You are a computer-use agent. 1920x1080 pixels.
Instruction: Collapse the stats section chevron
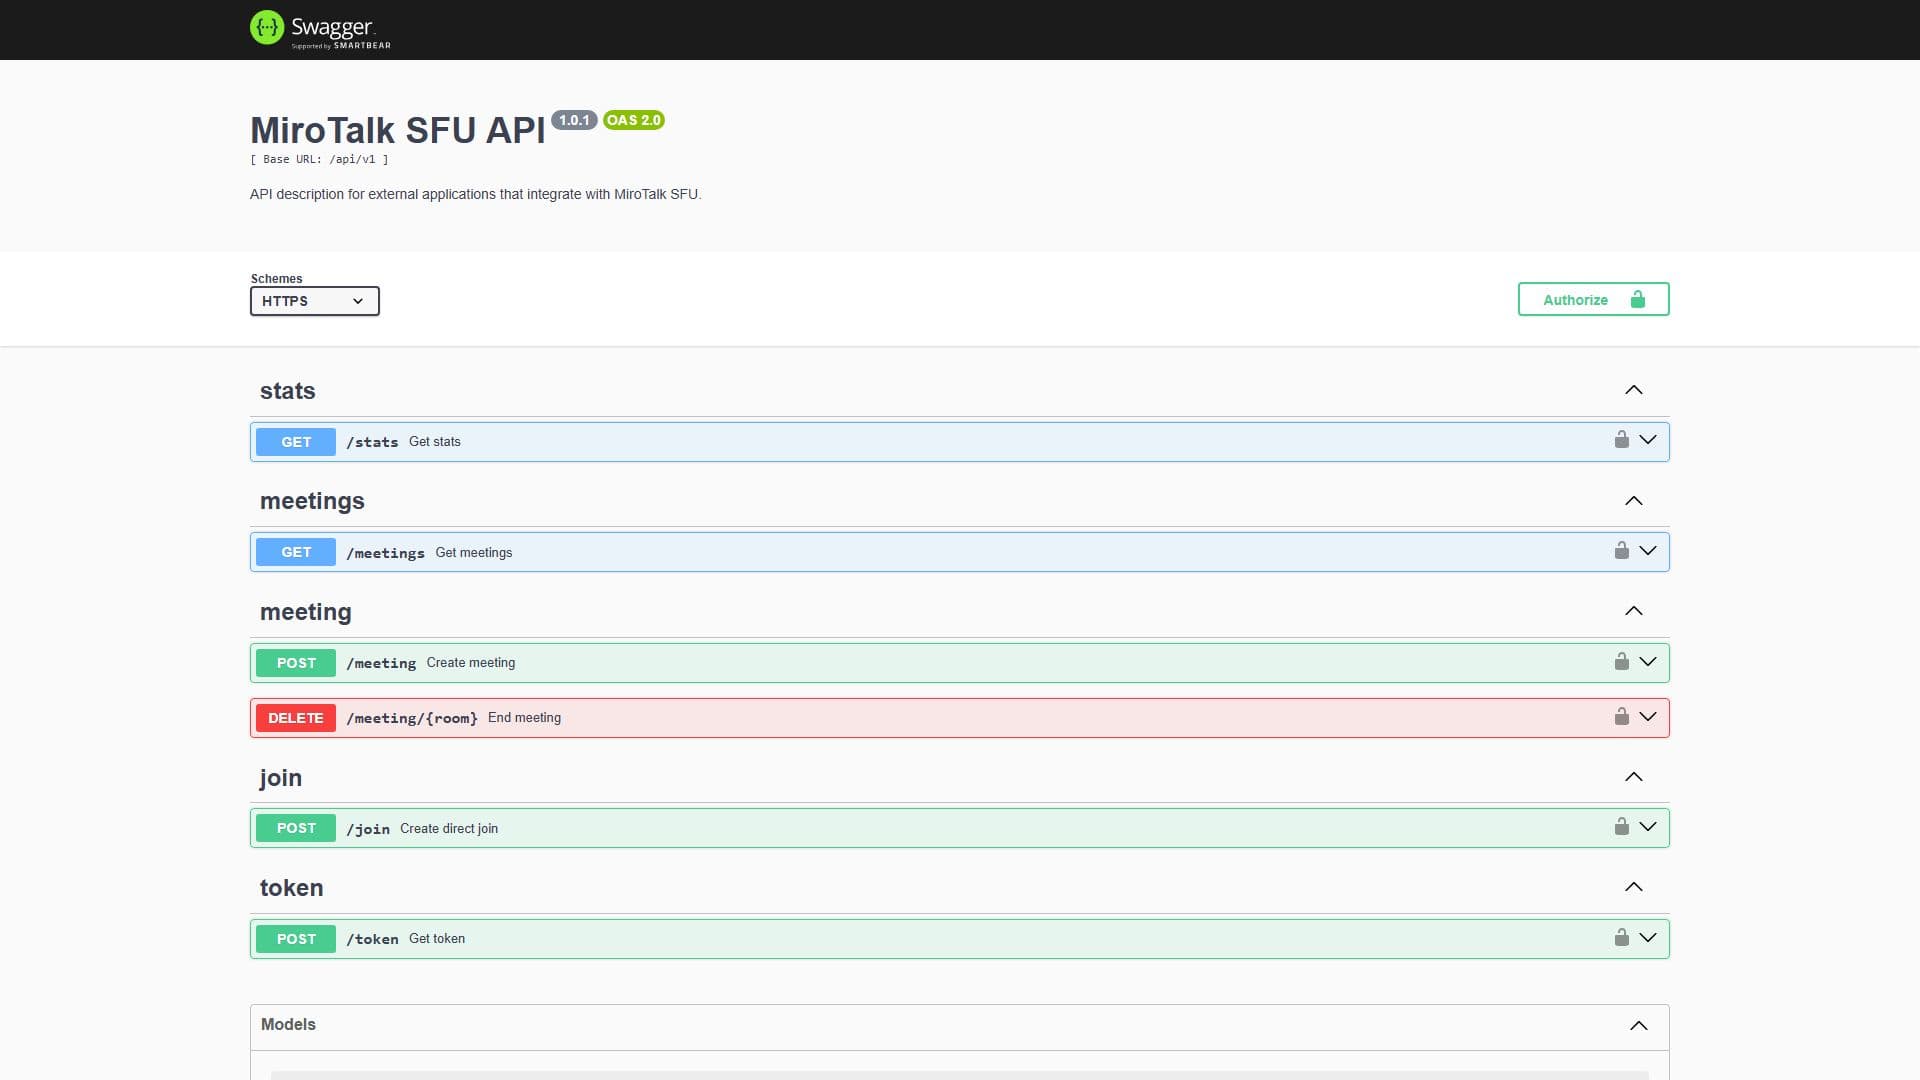coord(1633,390)
